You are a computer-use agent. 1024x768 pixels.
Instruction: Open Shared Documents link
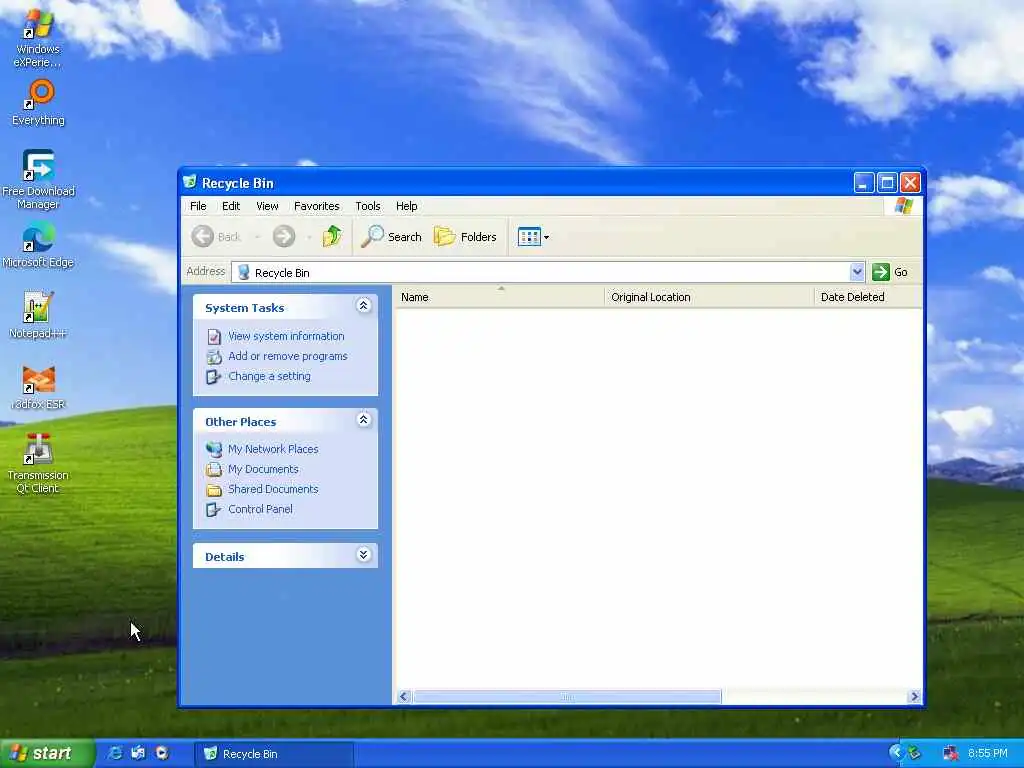tap(273, 489)
